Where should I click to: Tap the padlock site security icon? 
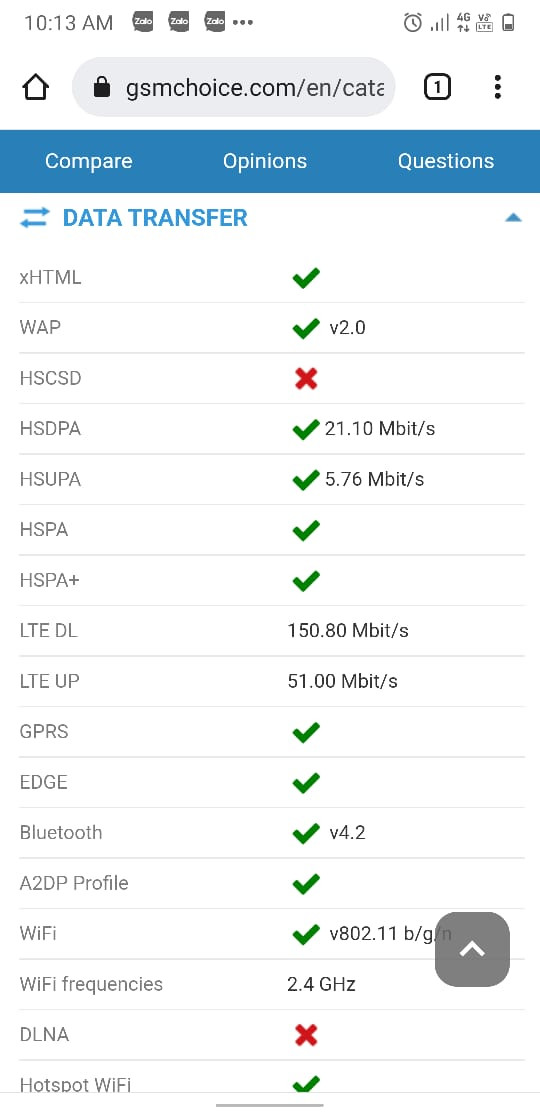(x=102, y=88)
